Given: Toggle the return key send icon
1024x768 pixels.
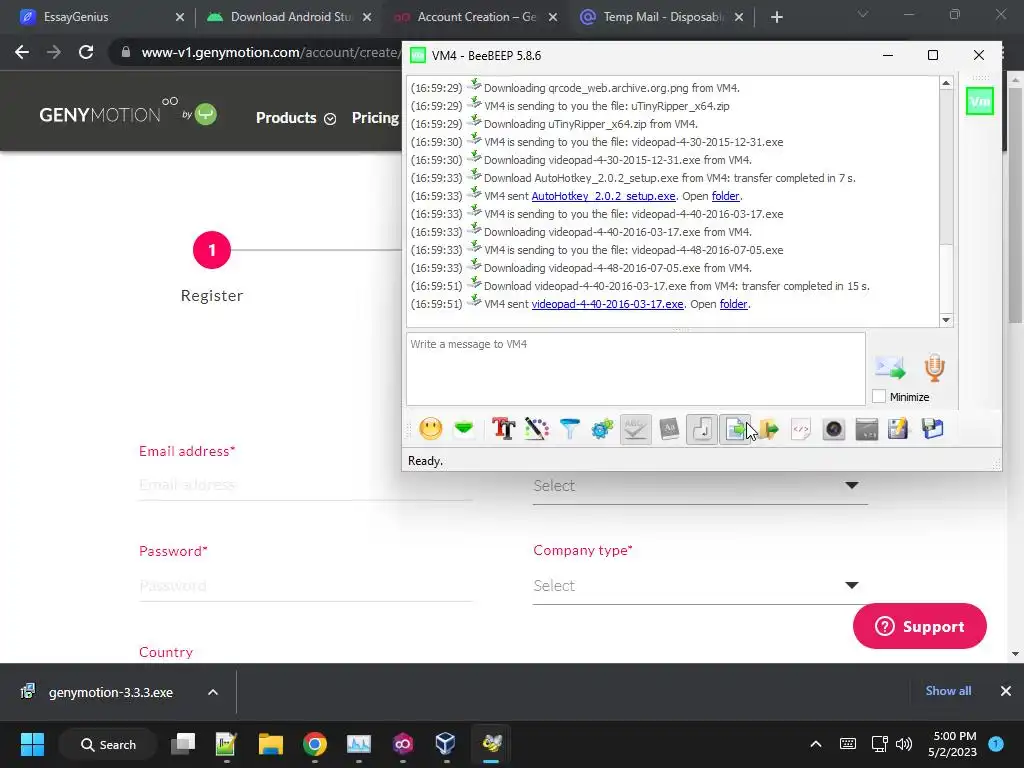Looking at the screenshot, I should [x=702, y=429].
